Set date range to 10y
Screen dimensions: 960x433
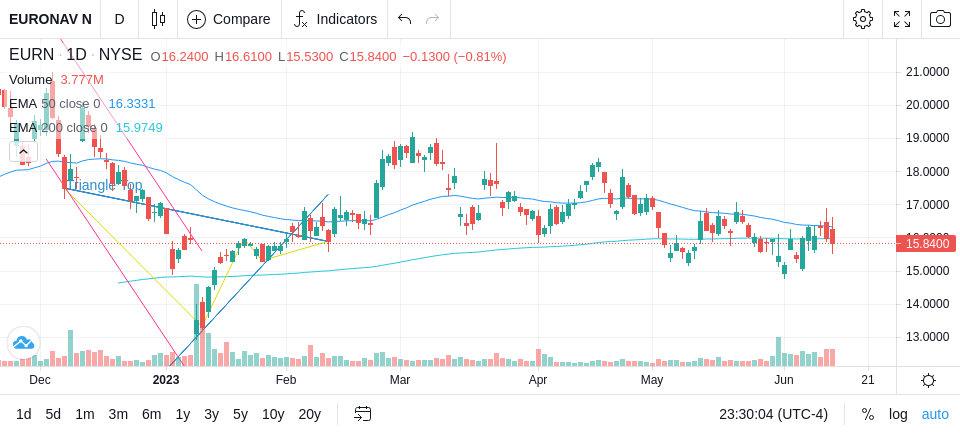click(x=273, y=415)
